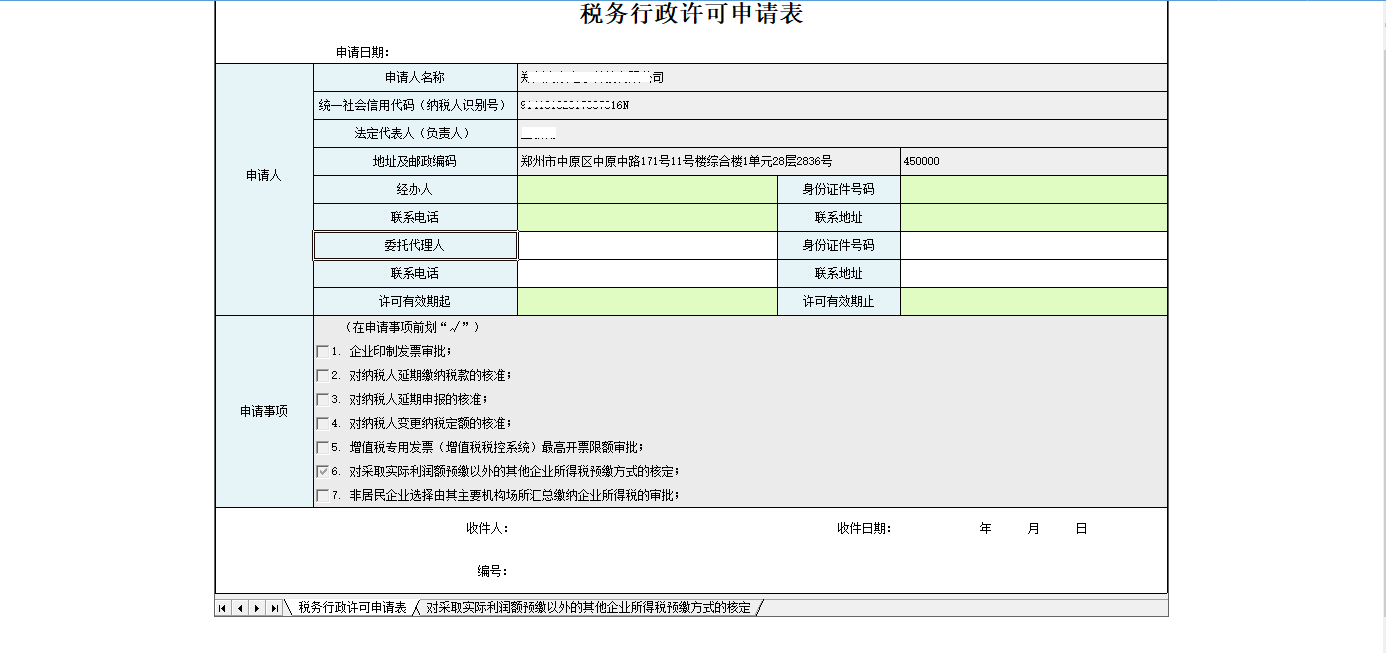Image resolution: width=1386 pixels, height=653 pixels.
Task: Select the 许可有效期止 date field
Action: click(1033, 302)
